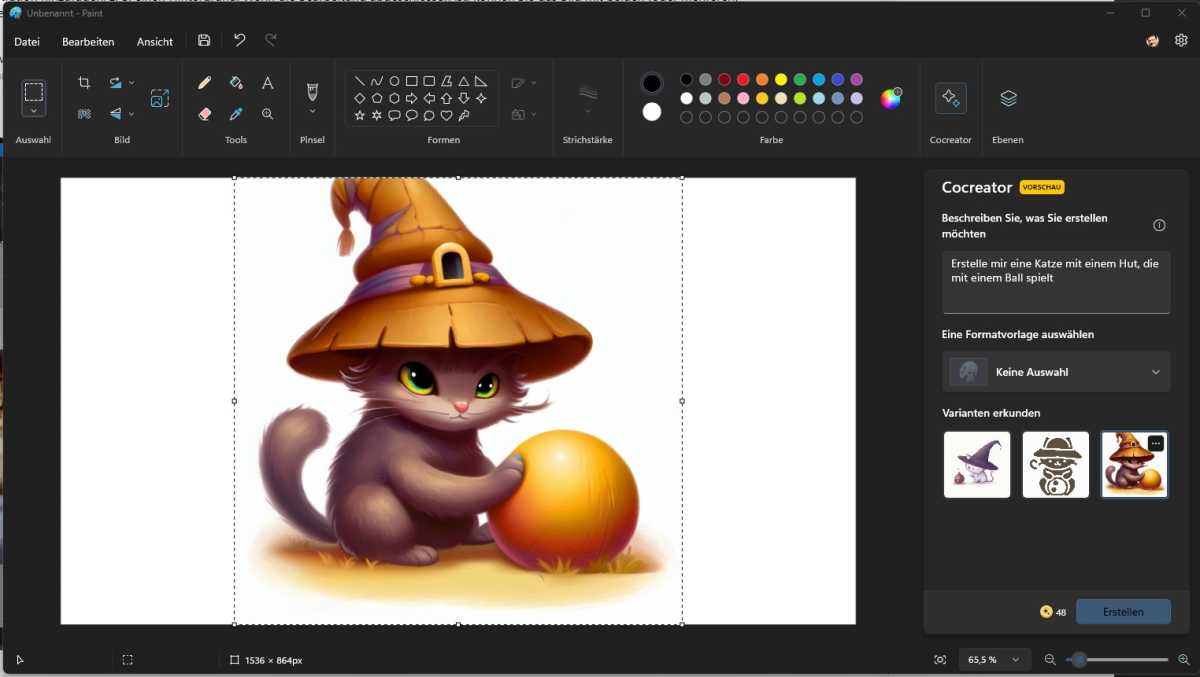Screen dimensions: 1200x677
Task: Select the star shape in Formen
Action: coord(357,115)
